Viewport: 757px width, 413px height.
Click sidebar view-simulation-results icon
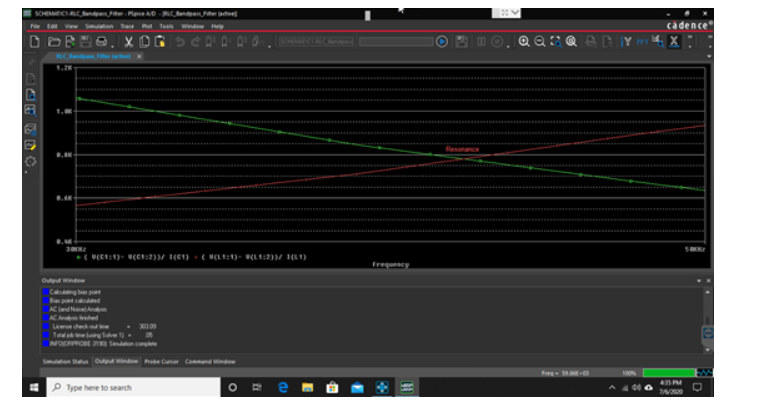[x=30, y=111]
